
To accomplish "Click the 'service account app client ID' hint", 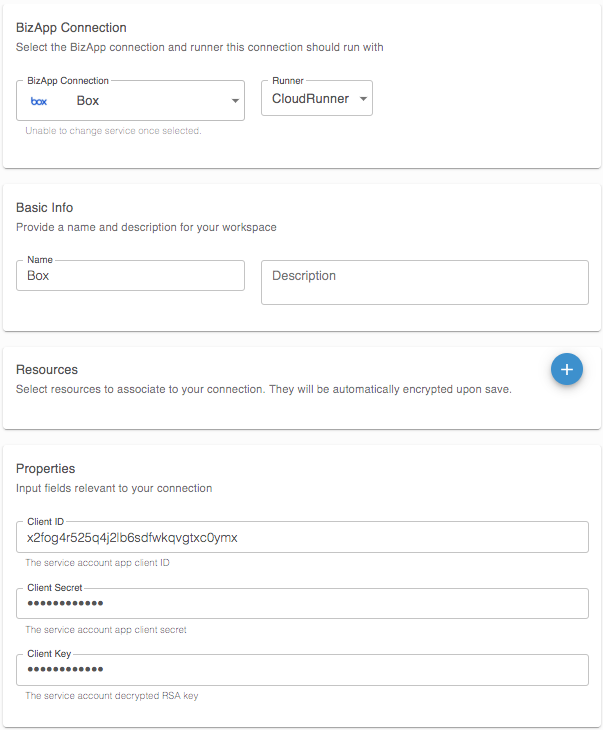I will [97, 563].
